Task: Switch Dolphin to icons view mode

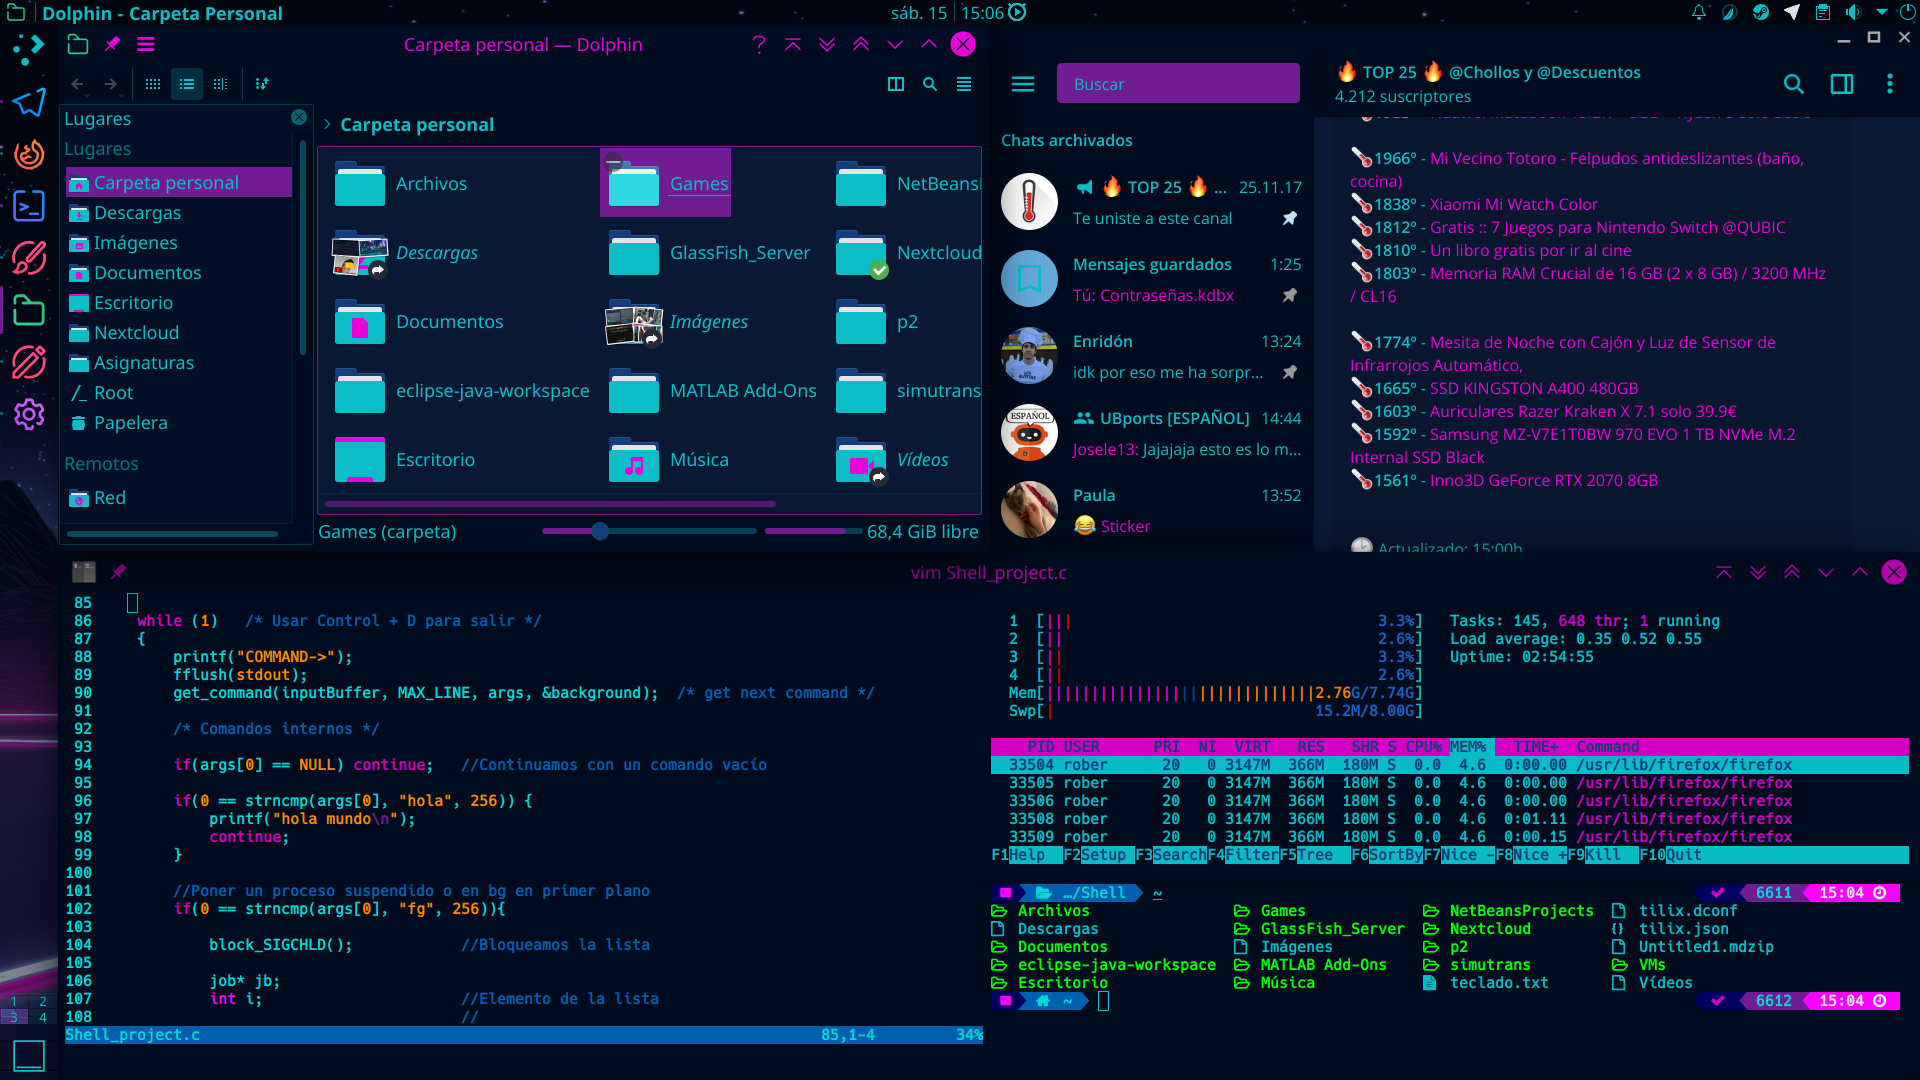Action: 153,84
